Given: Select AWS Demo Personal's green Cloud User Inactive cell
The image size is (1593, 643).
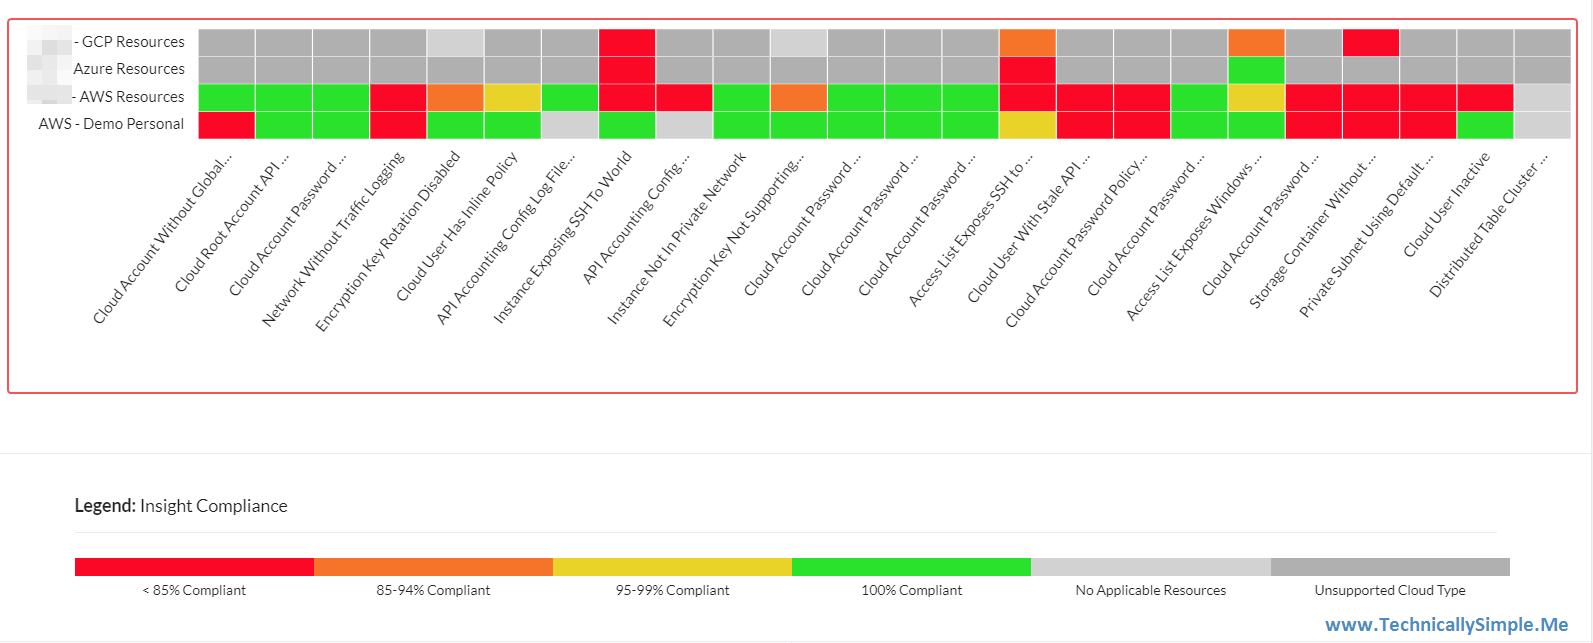Looking at the screenshot, I should (1485, 125).
